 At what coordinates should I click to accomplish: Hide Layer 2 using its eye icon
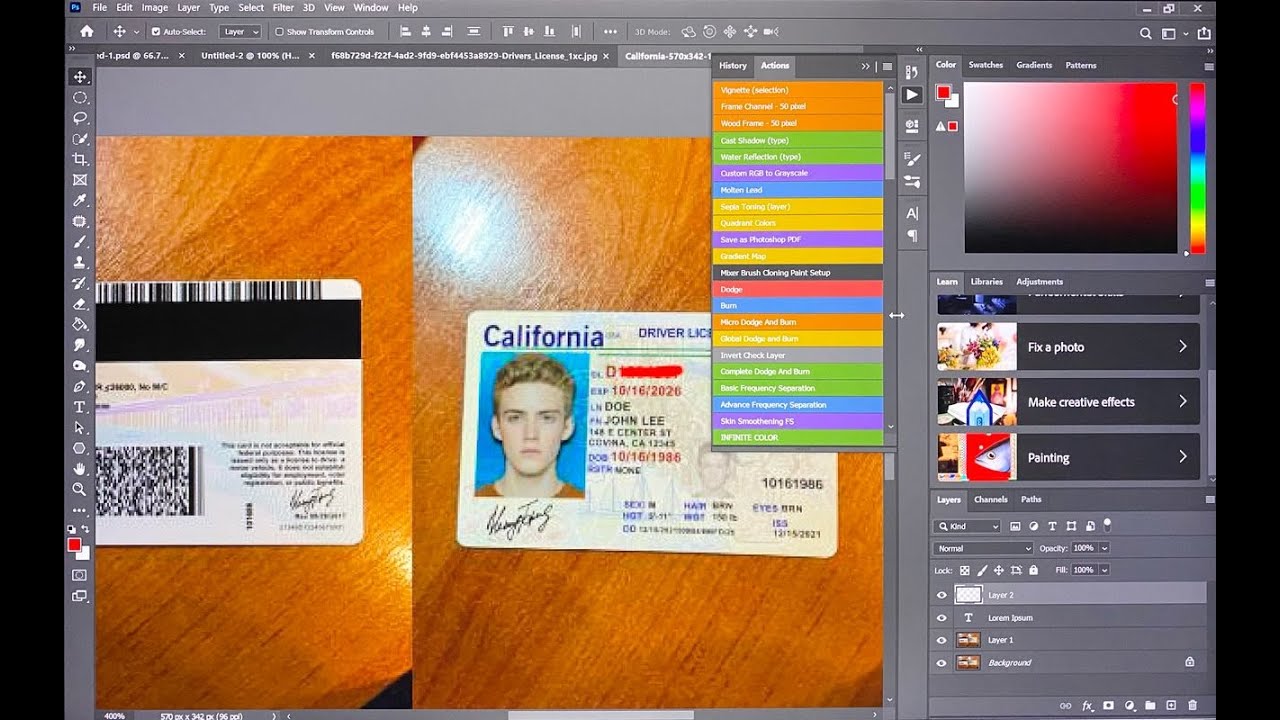point(941,595)
